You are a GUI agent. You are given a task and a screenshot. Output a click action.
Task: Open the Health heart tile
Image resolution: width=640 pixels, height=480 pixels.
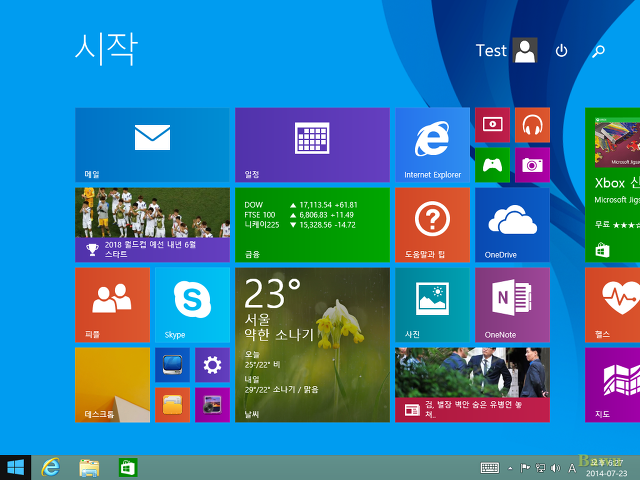tap(612, 304)
